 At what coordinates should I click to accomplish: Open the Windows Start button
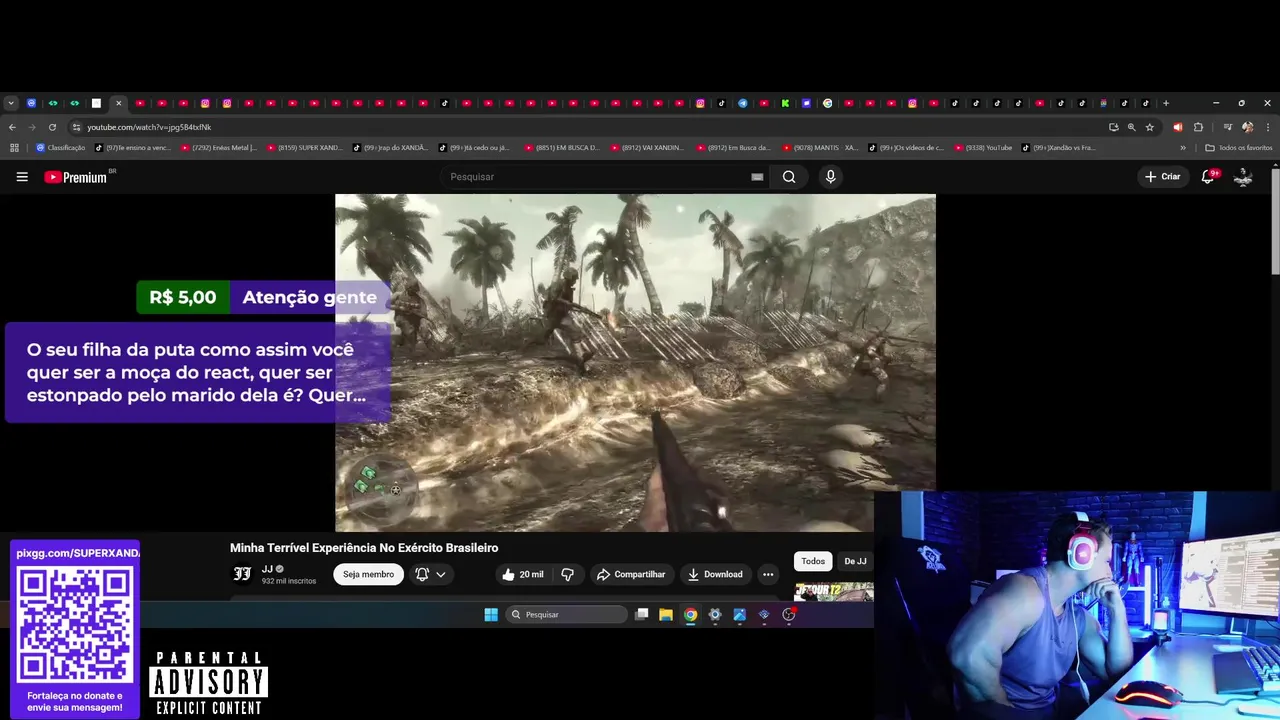[491, 615]
